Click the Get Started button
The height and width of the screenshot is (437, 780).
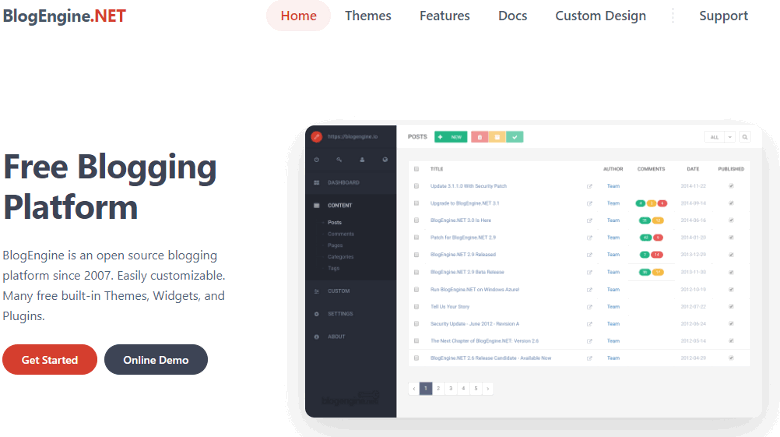[49, 360]
